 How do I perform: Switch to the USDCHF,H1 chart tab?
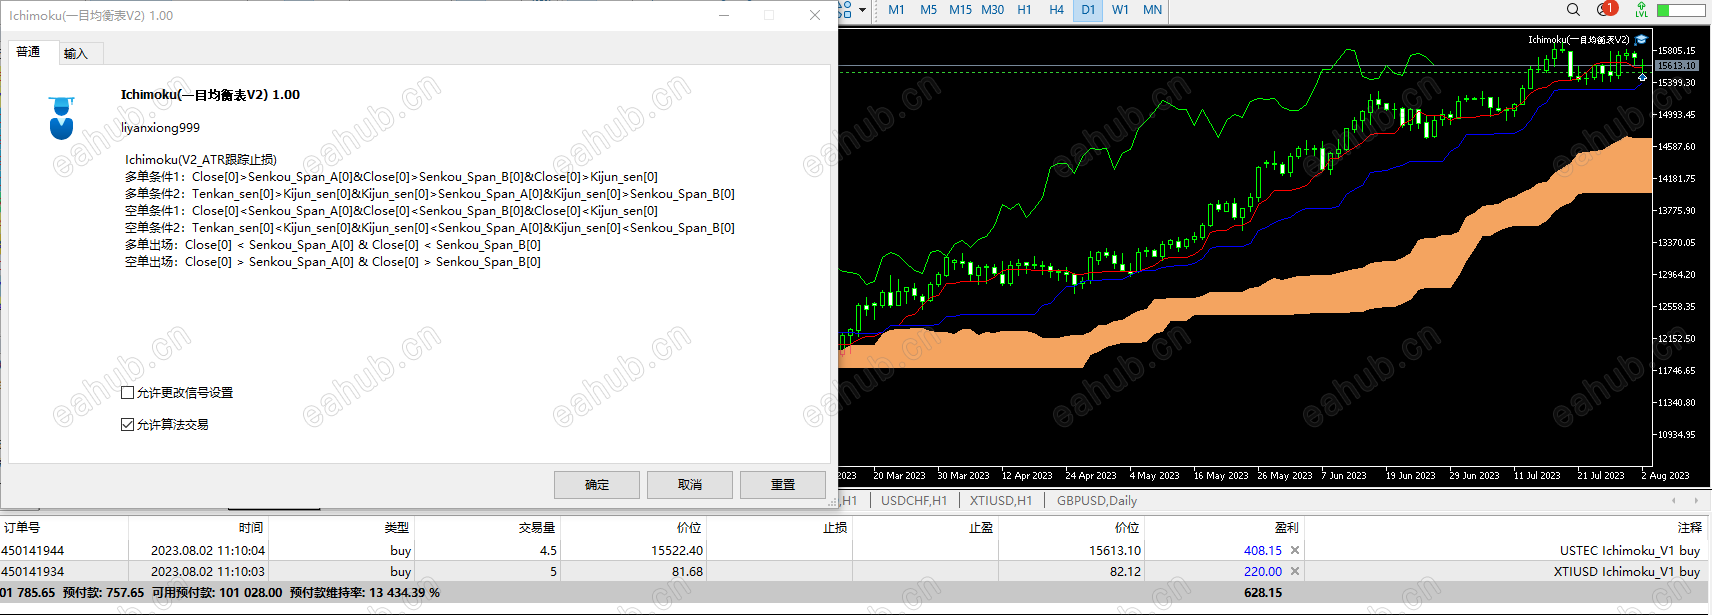(x=914, y=501)
